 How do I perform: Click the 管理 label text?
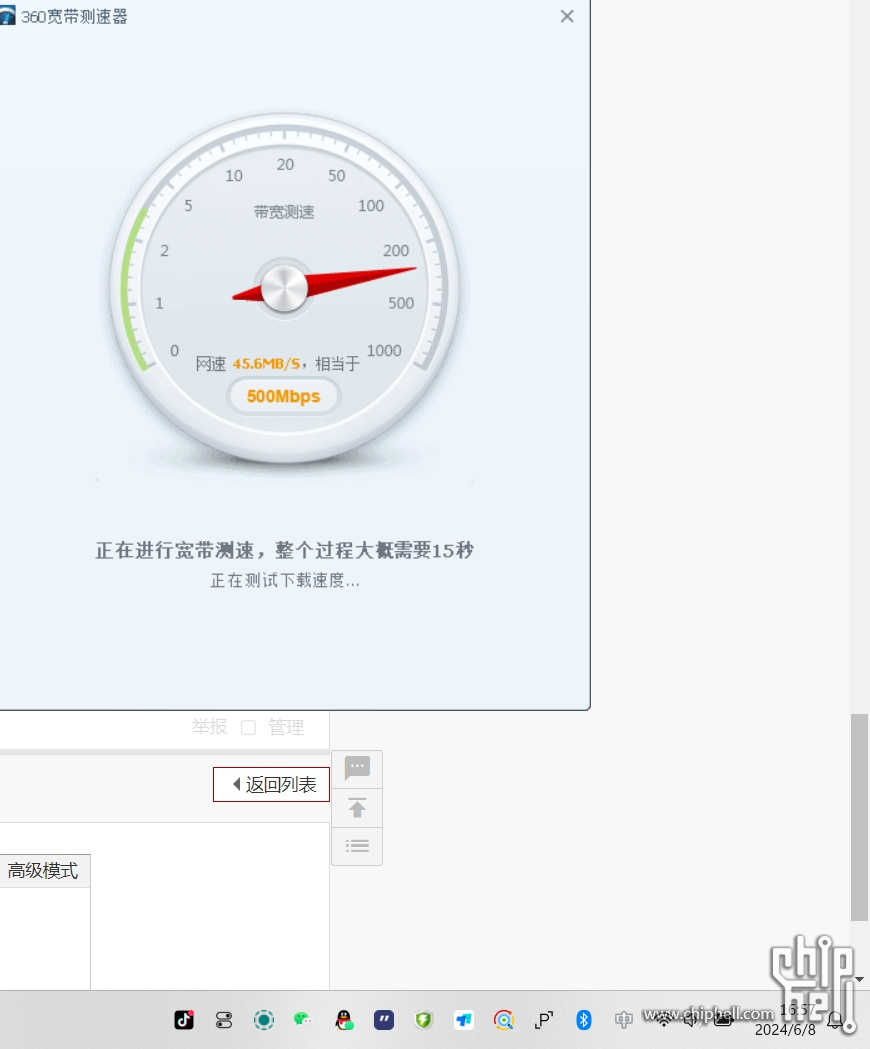286,727
